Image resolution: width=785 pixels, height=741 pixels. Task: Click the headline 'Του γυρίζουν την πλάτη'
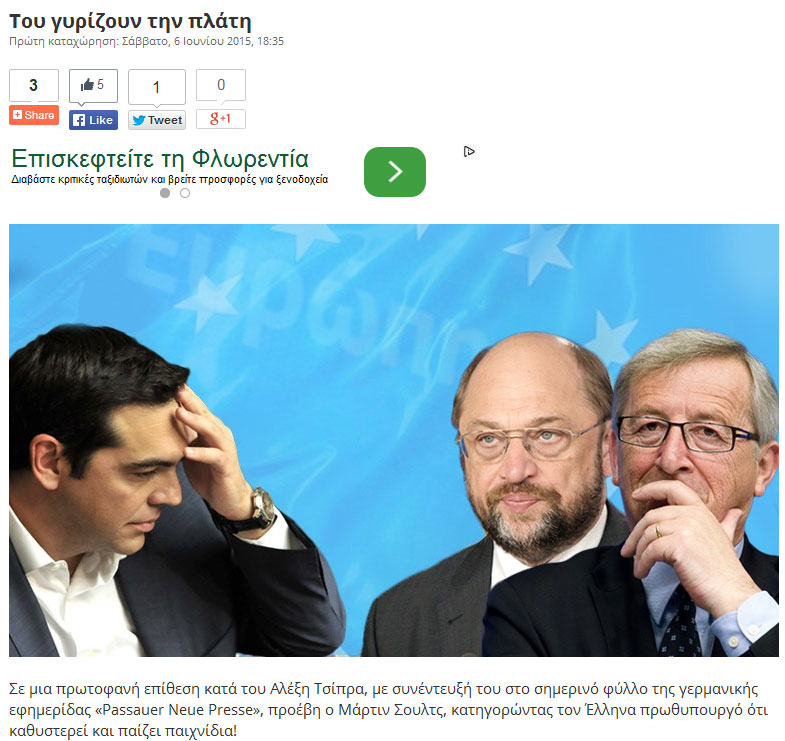pyautogui.click(x=130, y=22)
